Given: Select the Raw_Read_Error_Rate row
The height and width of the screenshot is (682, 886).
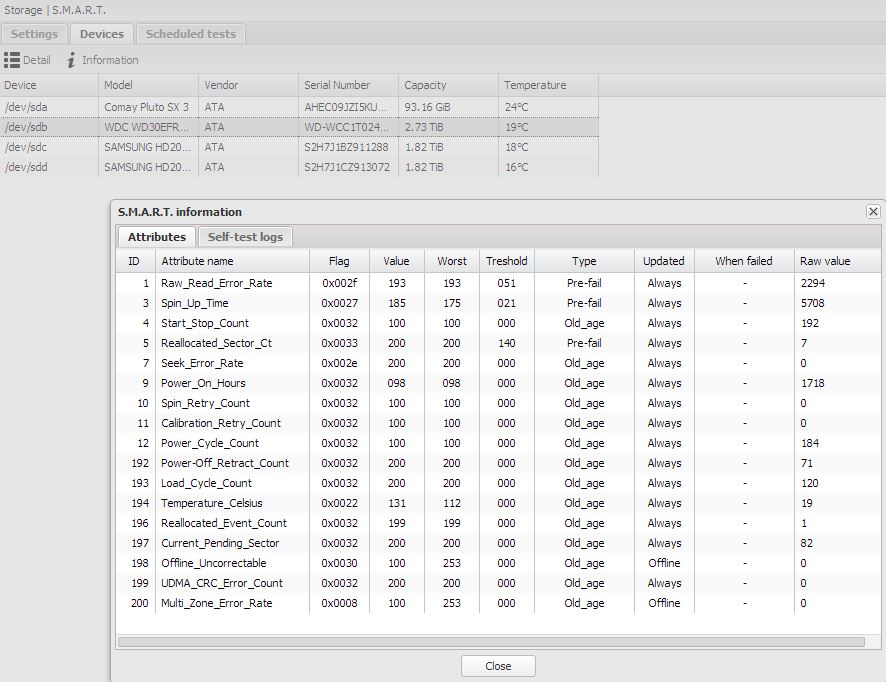Looking at the screenshot, I should (x=498, y=283).
